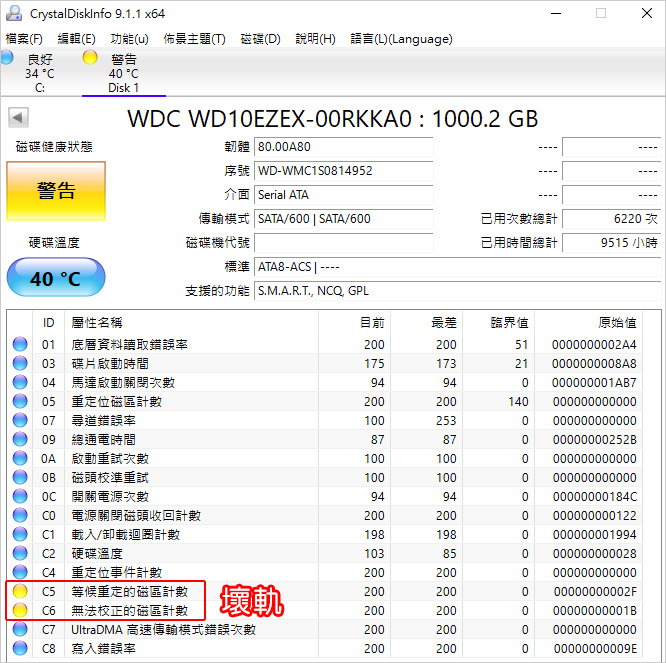Click the previous disk arrow button
Image resolution: width=666 pixels, height=663 pixels.
pos(18,118)
